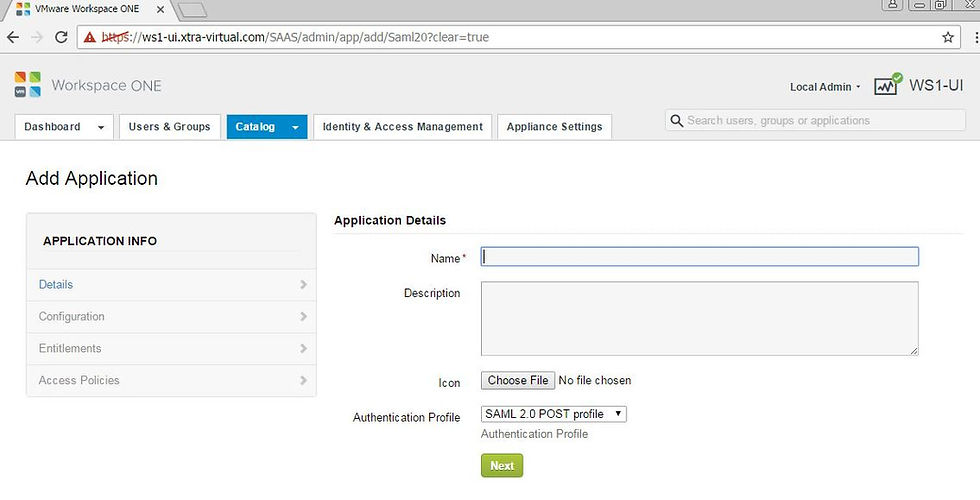Click the browser profile user icon
This screenshot has width=980, height=500.
point(892,4)
